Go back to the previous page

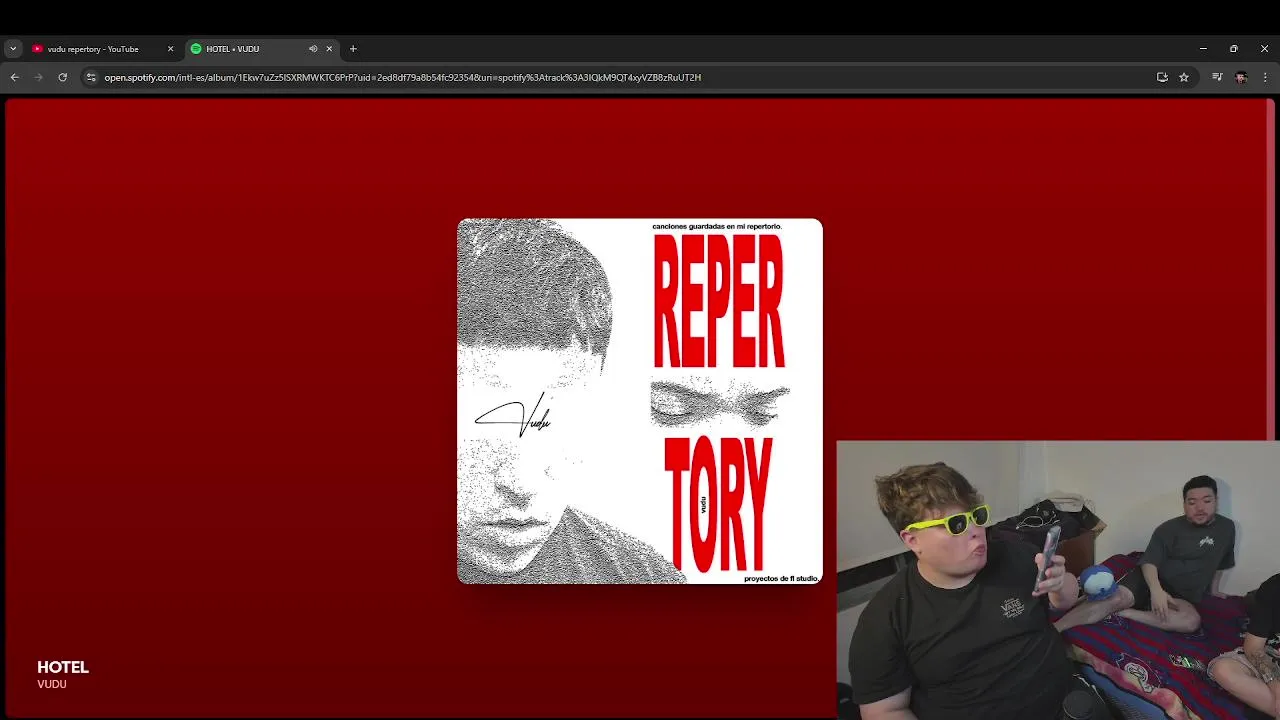(x=14, y=77)
